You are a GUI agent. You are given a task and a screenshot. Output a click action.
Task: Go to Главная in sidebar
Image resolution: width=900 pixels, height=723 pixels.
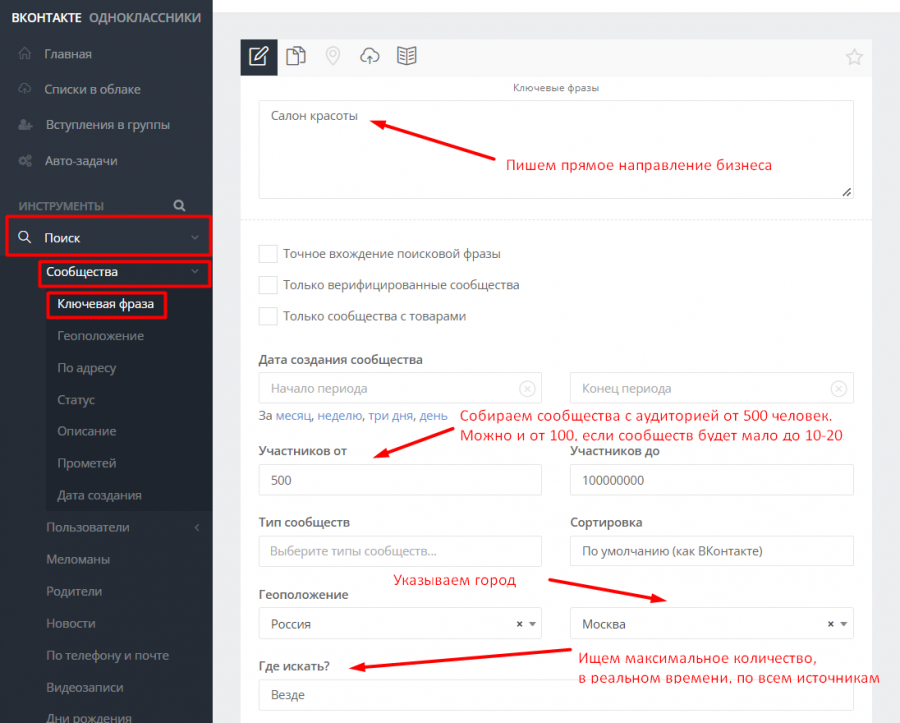click(68, 53)
